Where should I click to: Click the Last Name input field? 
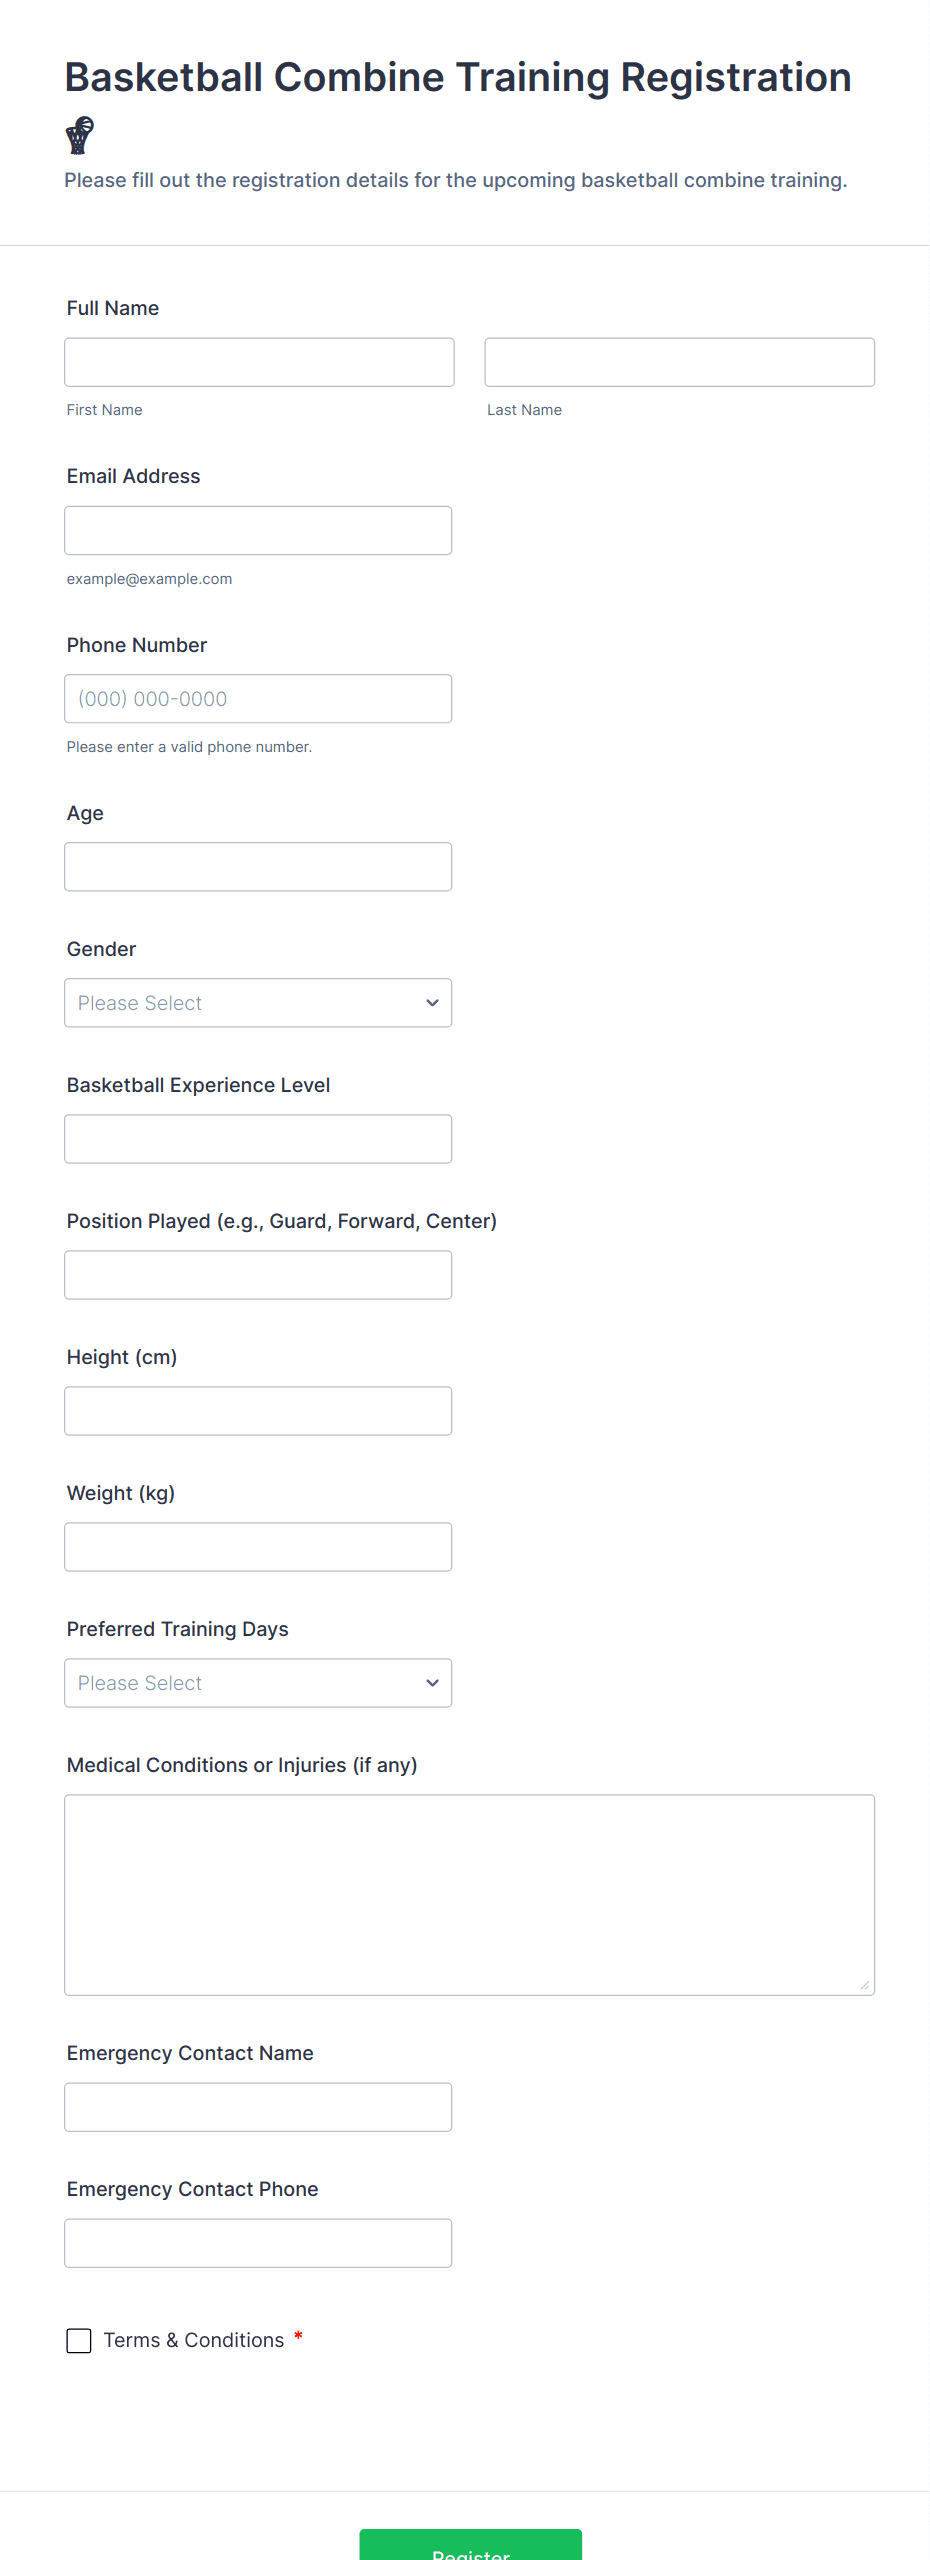point(679,362)
